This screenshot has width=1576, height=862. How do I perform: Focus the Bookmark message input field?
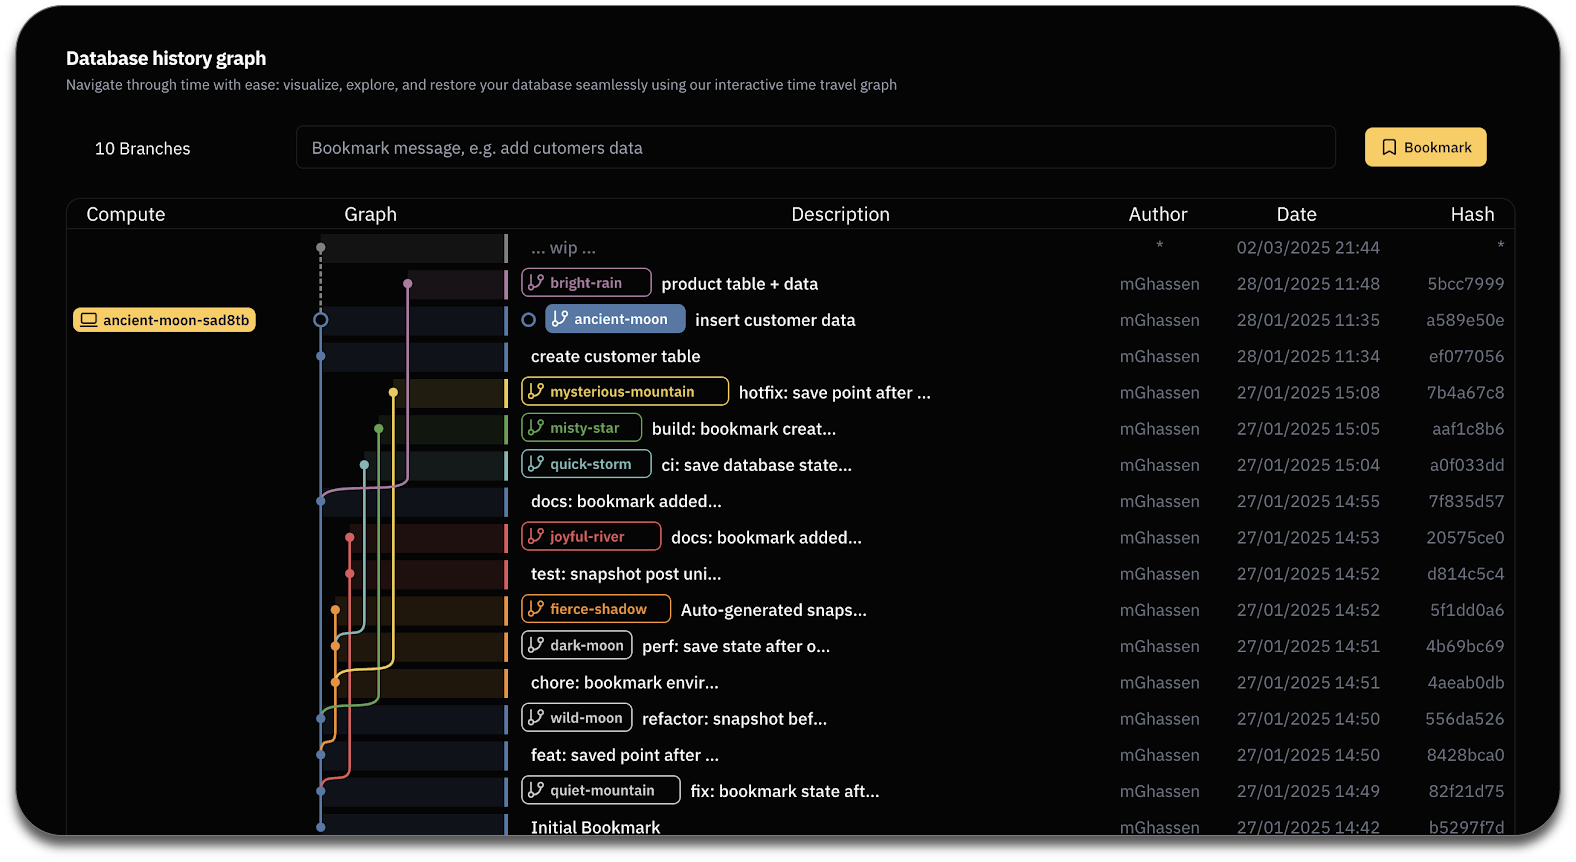click(x=815, y=147)
